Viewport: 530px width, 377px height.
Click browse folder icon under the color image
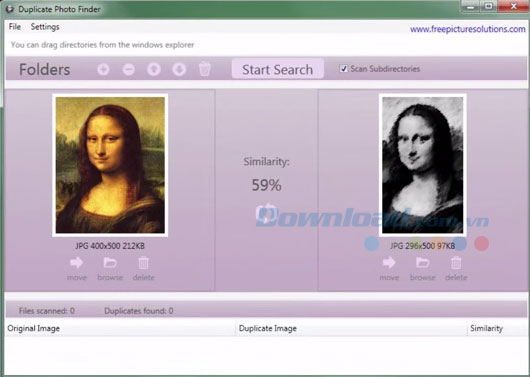coord(110,262)
